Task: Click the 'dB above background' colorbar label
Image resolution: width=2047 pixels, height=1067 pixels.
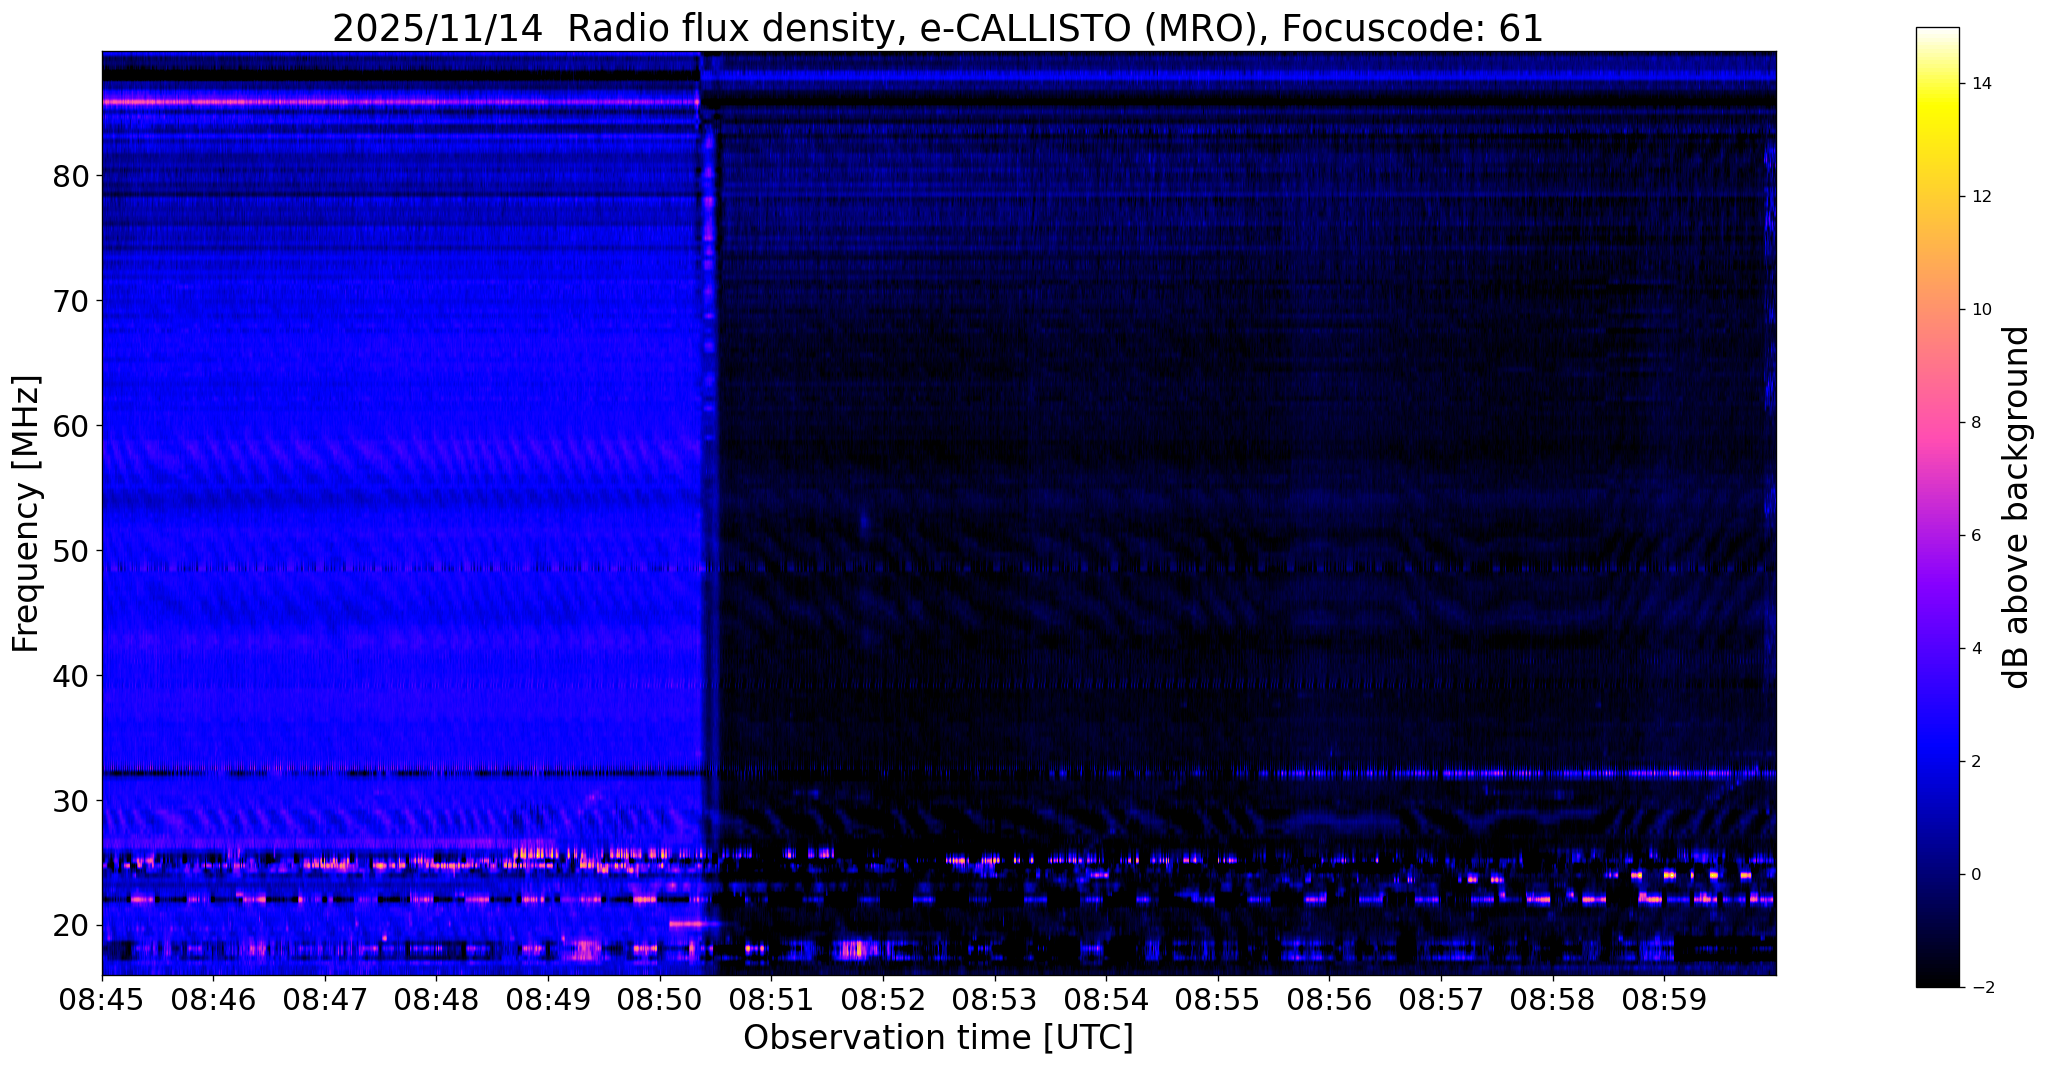Action: coord(2017,507)
